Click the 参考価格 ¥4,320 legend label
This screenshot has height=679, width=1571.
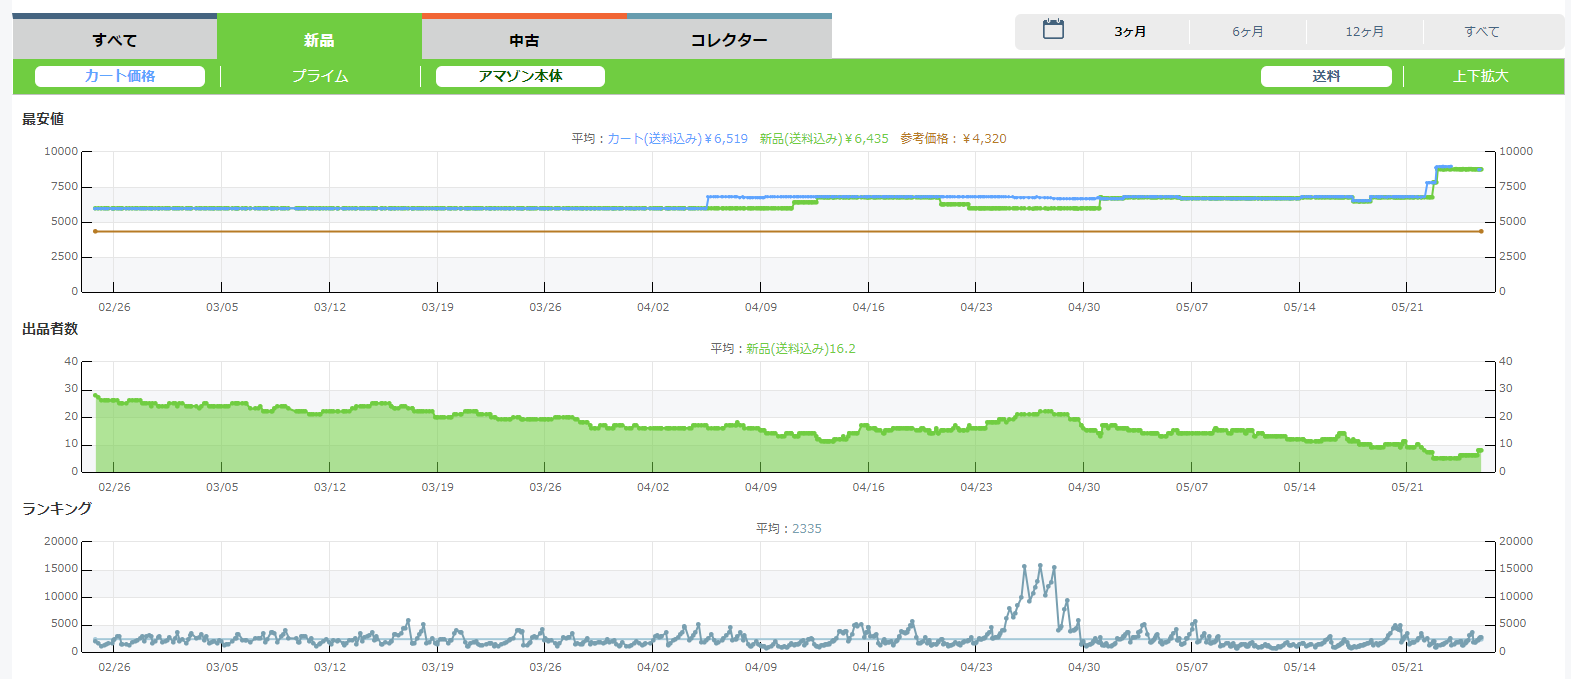coord(953,139)
